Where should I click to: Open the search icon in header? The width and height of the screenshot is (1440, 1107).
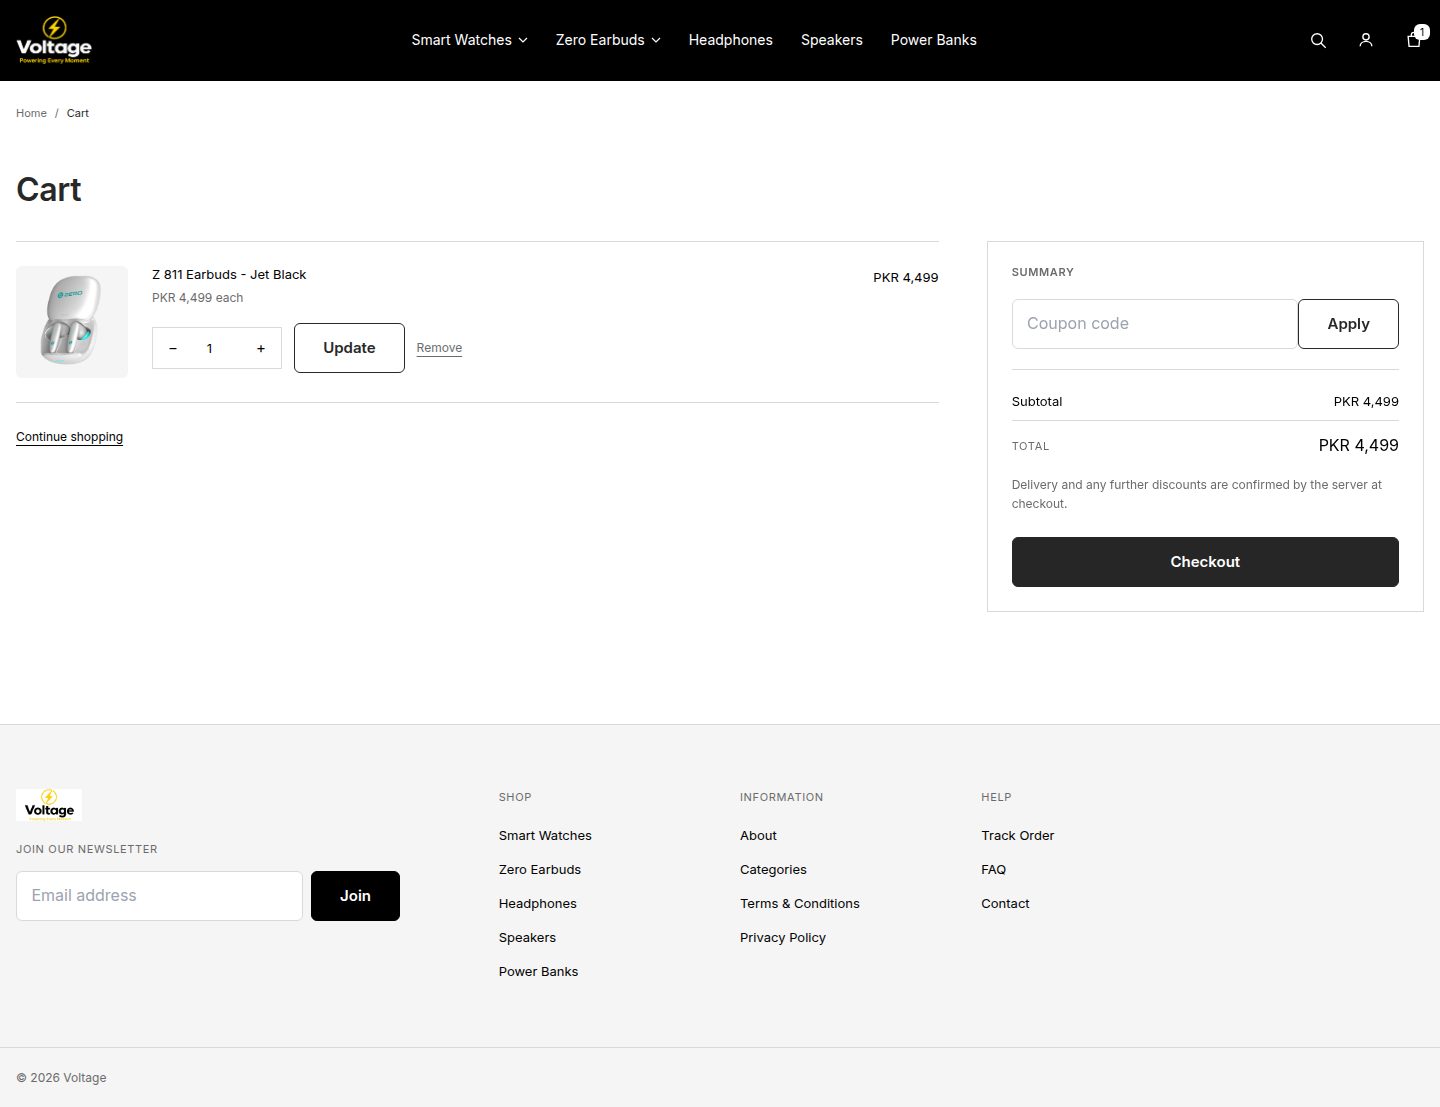tap(1318, 40)
